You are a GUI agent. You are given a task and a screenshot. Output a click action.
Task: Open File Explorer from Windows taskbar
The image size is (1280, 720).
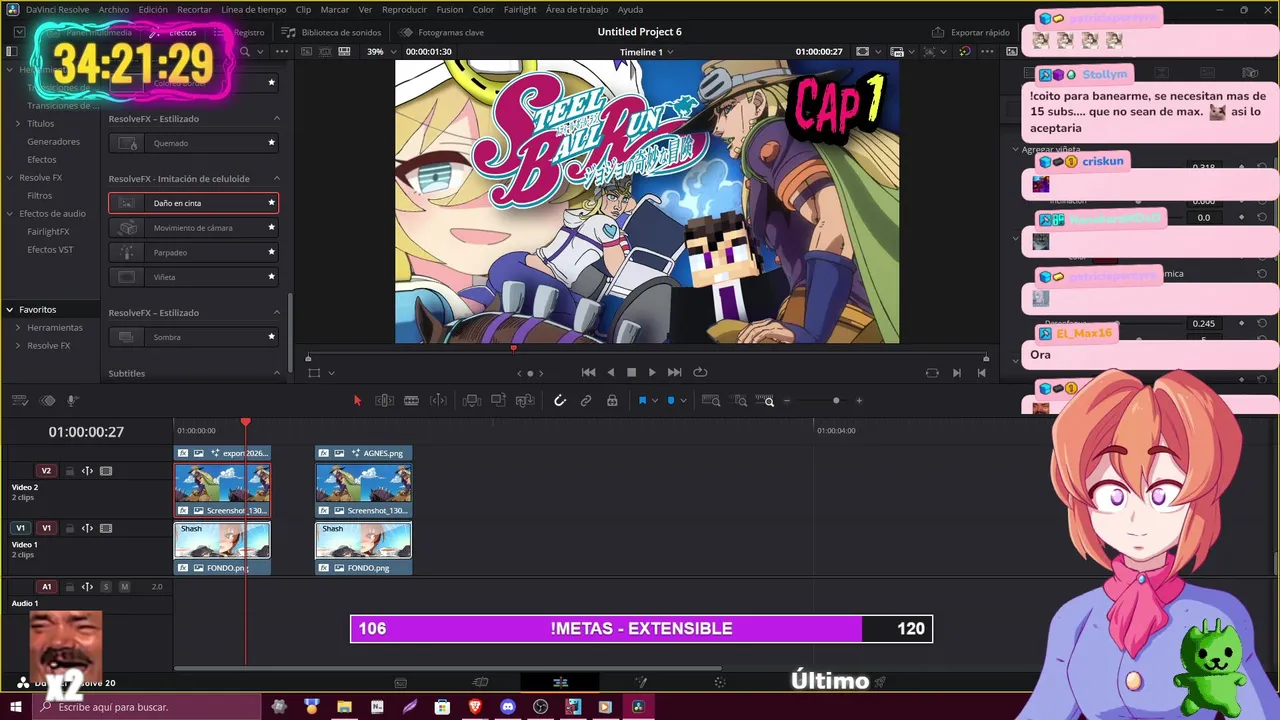(x=344, y=707)
